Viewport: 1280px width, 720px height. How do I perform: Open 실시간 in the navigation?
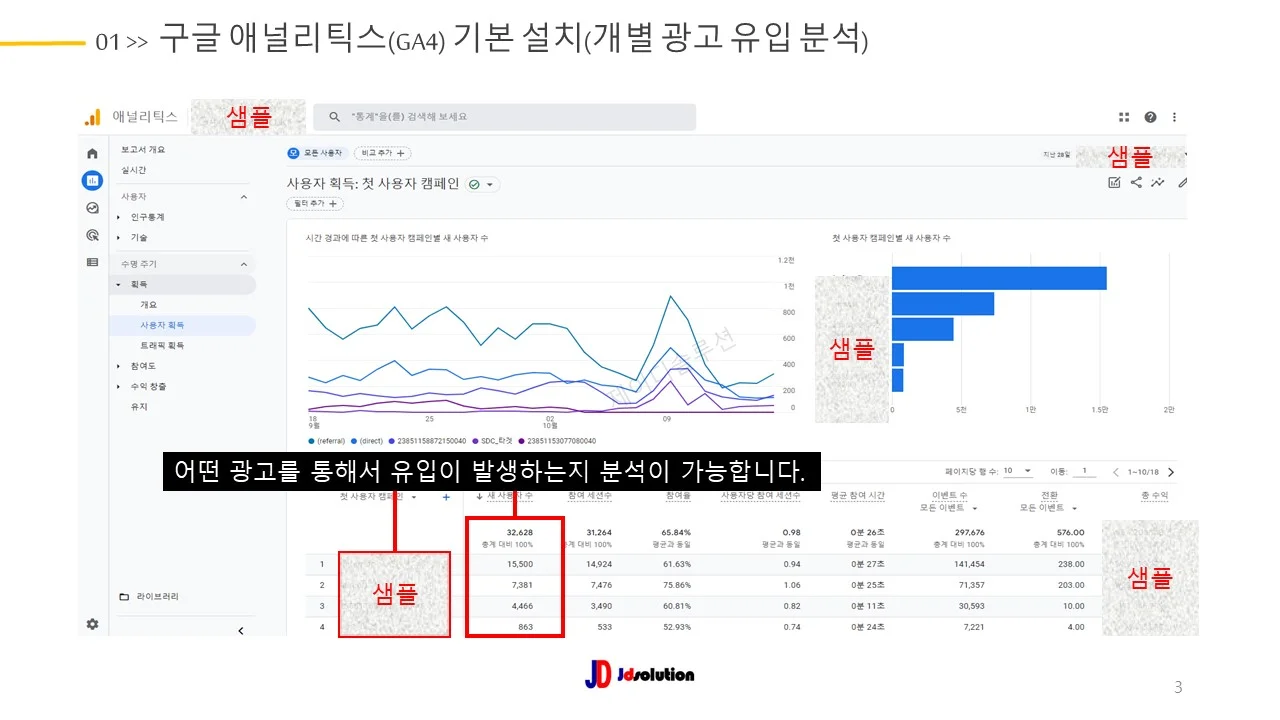pos(133,170)
